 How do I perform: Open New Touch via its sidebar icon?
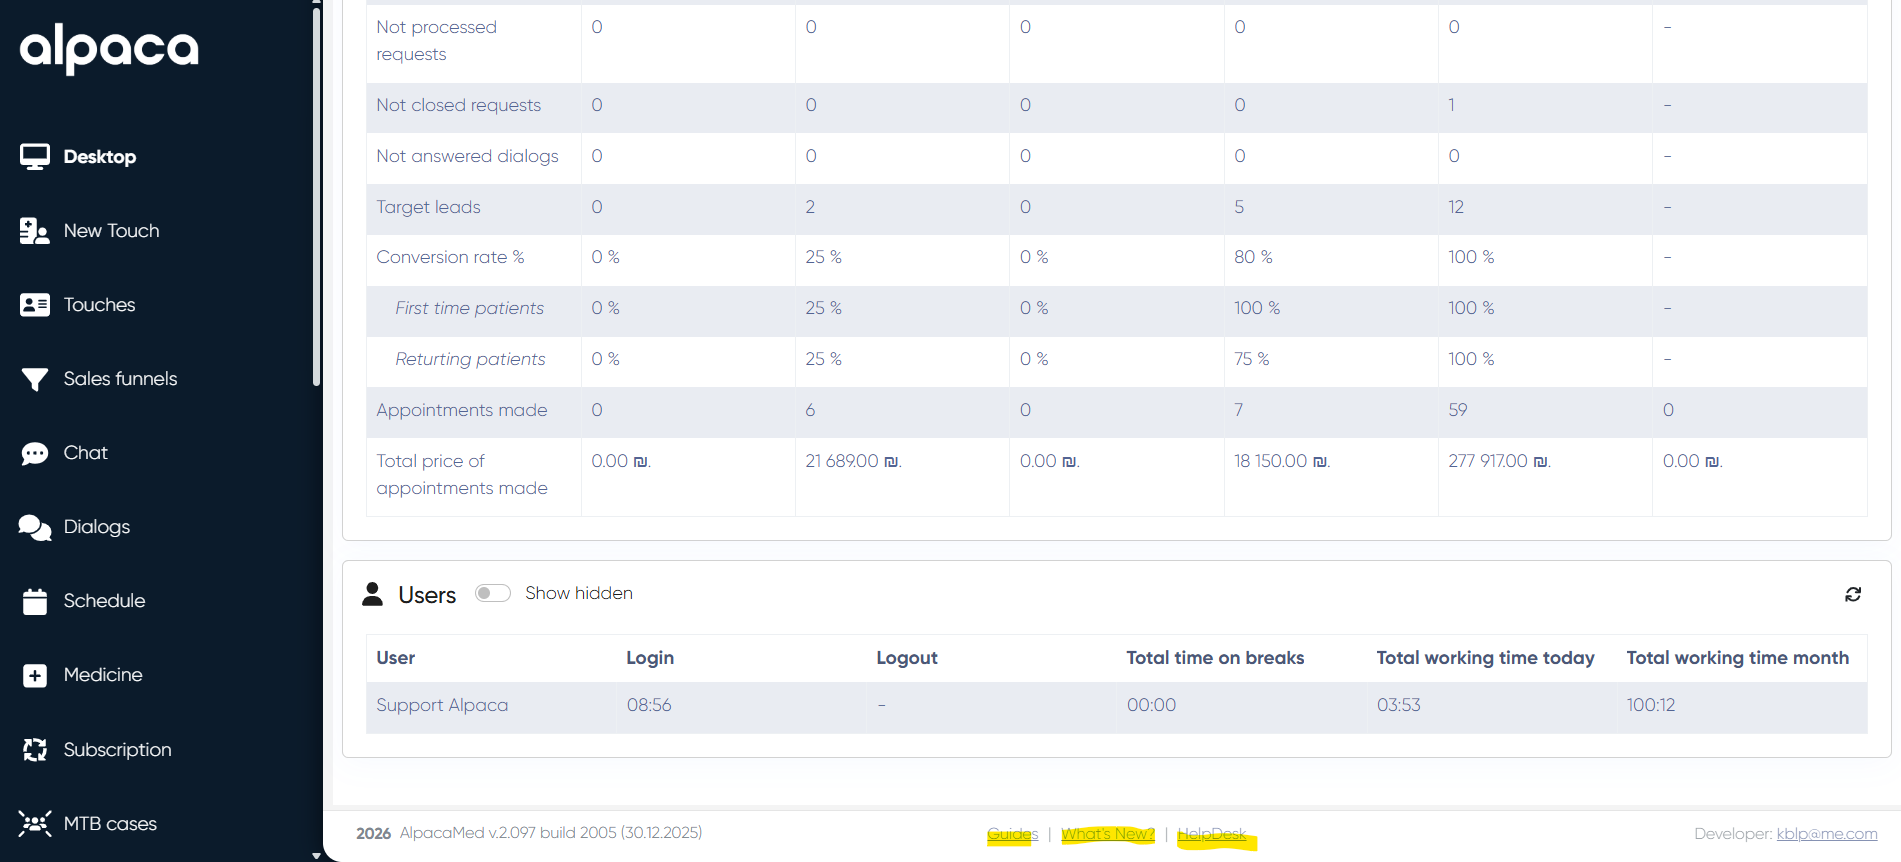[x=35, y=231]
